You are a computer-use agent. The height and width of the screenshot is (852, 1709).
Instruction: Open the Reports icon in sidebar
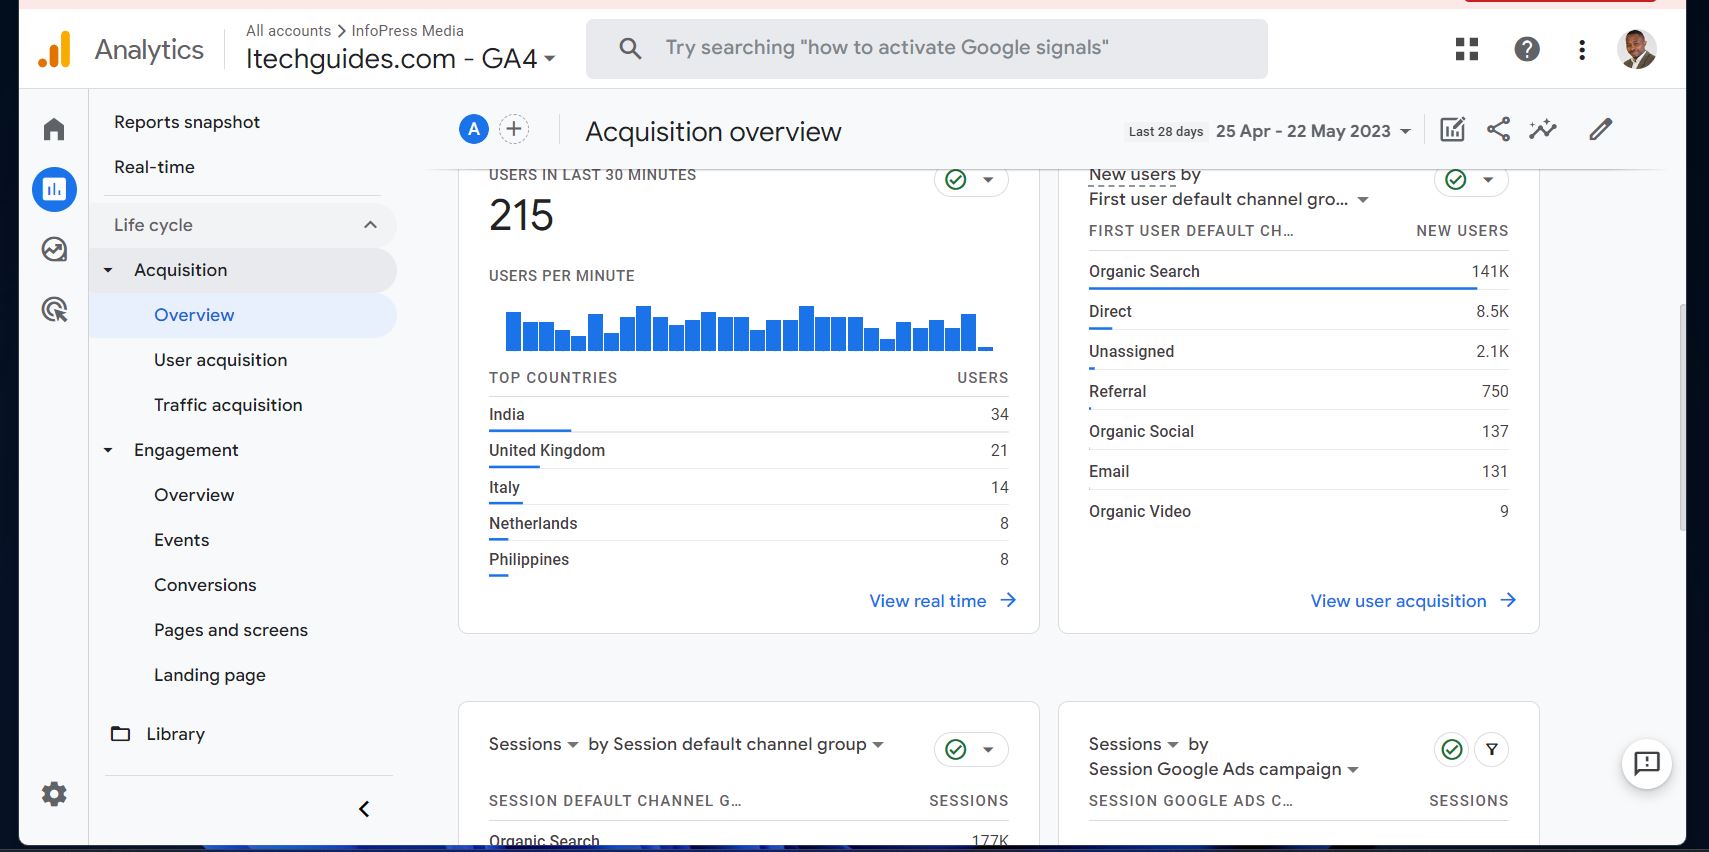(54, 189)
